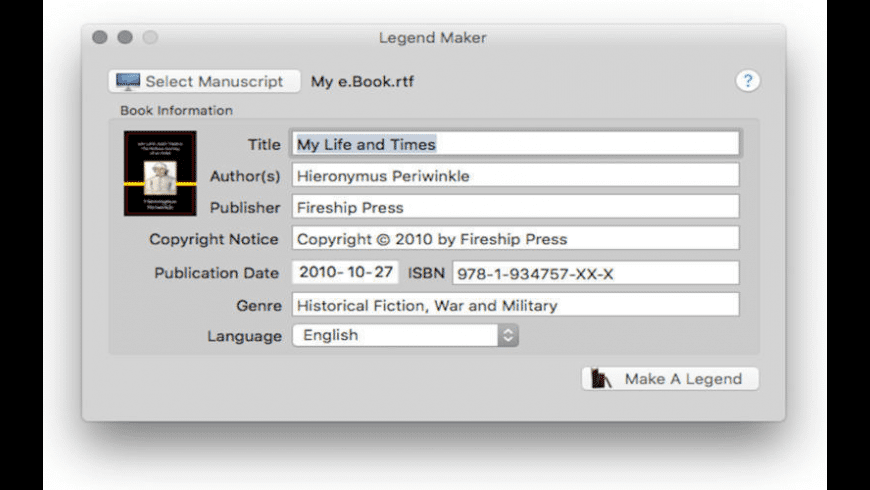Click the Book Information section label
This screenshot has height=490, width=870.
(176, 110)
